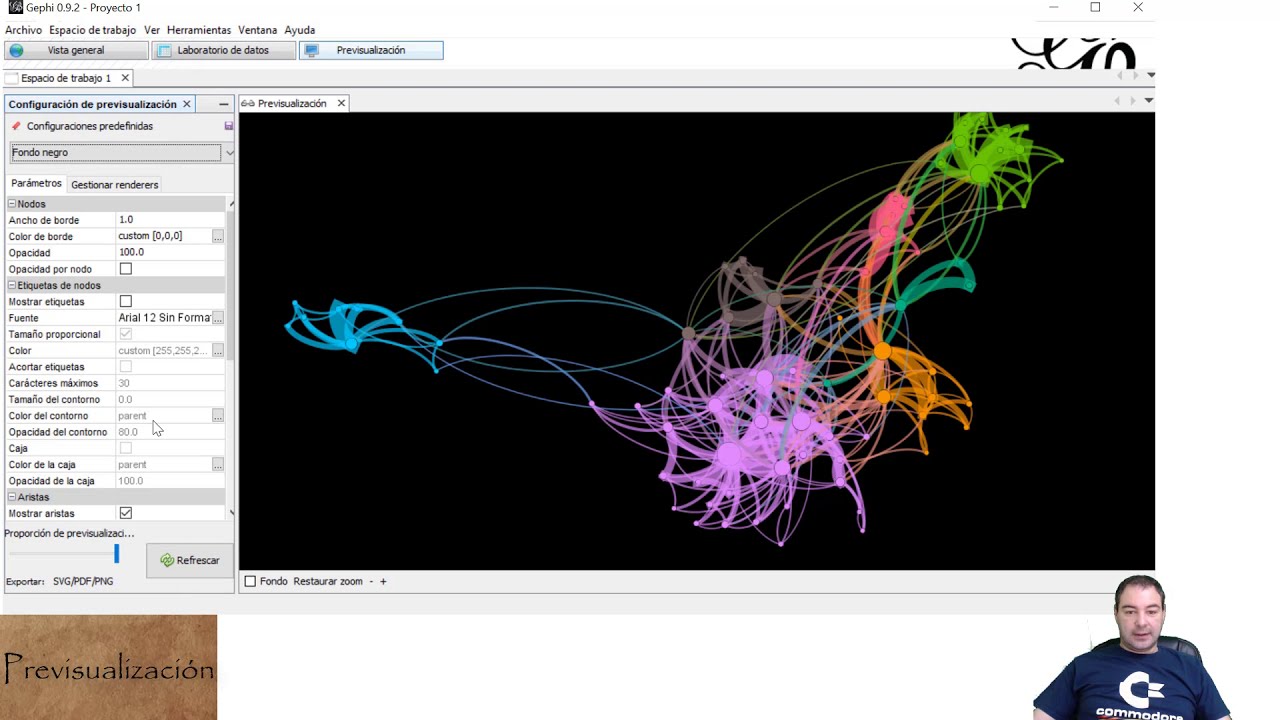This screenshot has height=720, width=1280.
Task: Open the label Color editor button
Action: click(x=217, y=351)
